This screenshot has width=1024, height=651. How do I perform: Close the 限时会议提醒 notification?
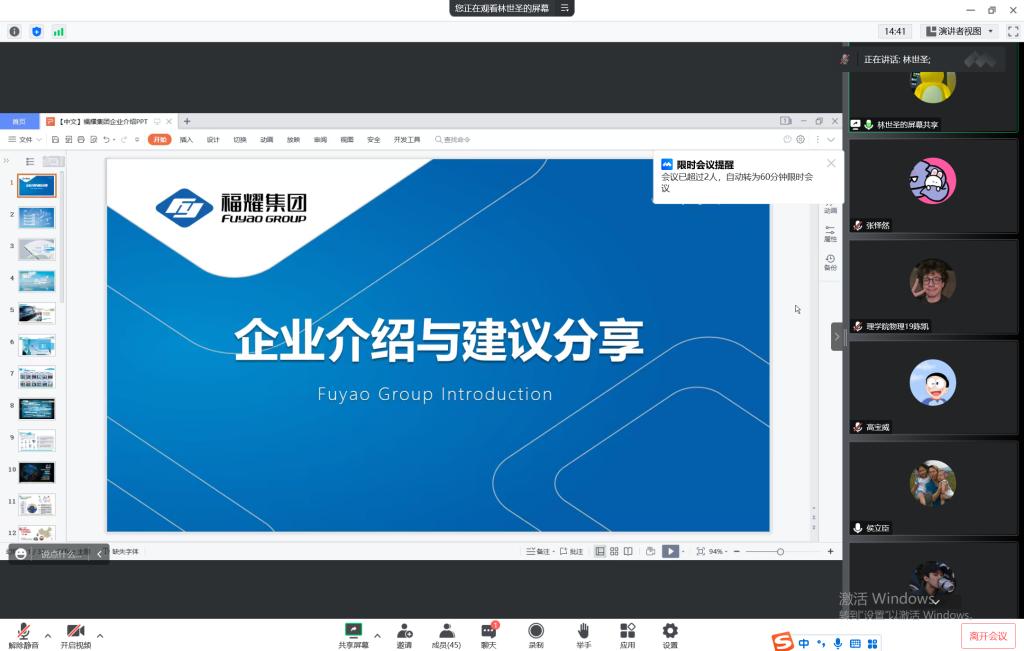point(831,163)
